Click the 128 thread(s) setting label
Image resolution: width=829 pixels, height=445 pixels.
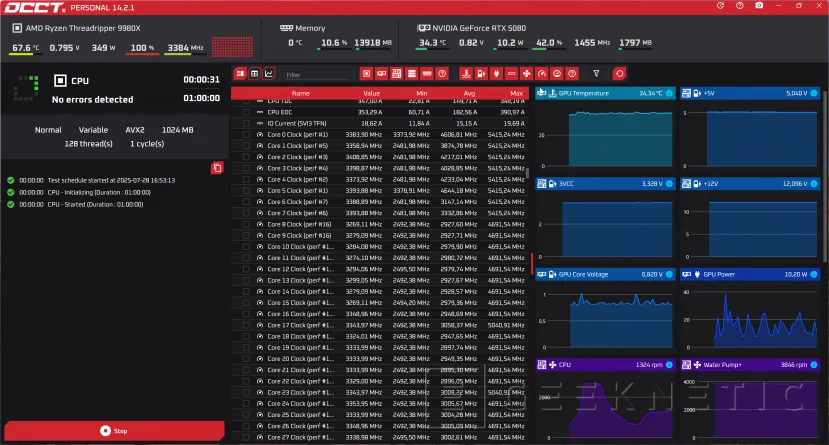pyautogui.click(x=88, y=144)
